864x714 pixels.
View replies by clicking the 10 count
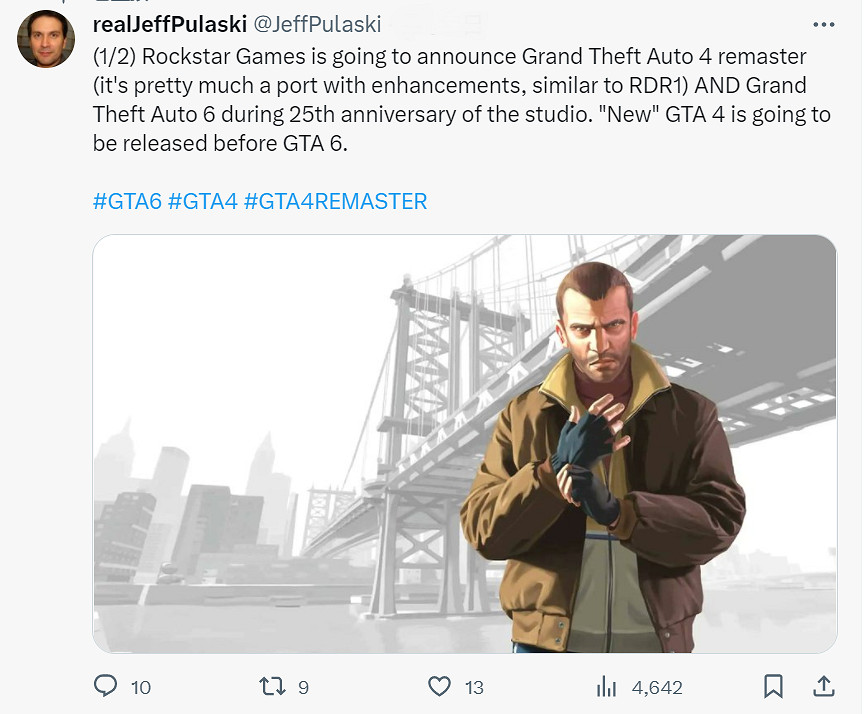click(x=139, y=687)
